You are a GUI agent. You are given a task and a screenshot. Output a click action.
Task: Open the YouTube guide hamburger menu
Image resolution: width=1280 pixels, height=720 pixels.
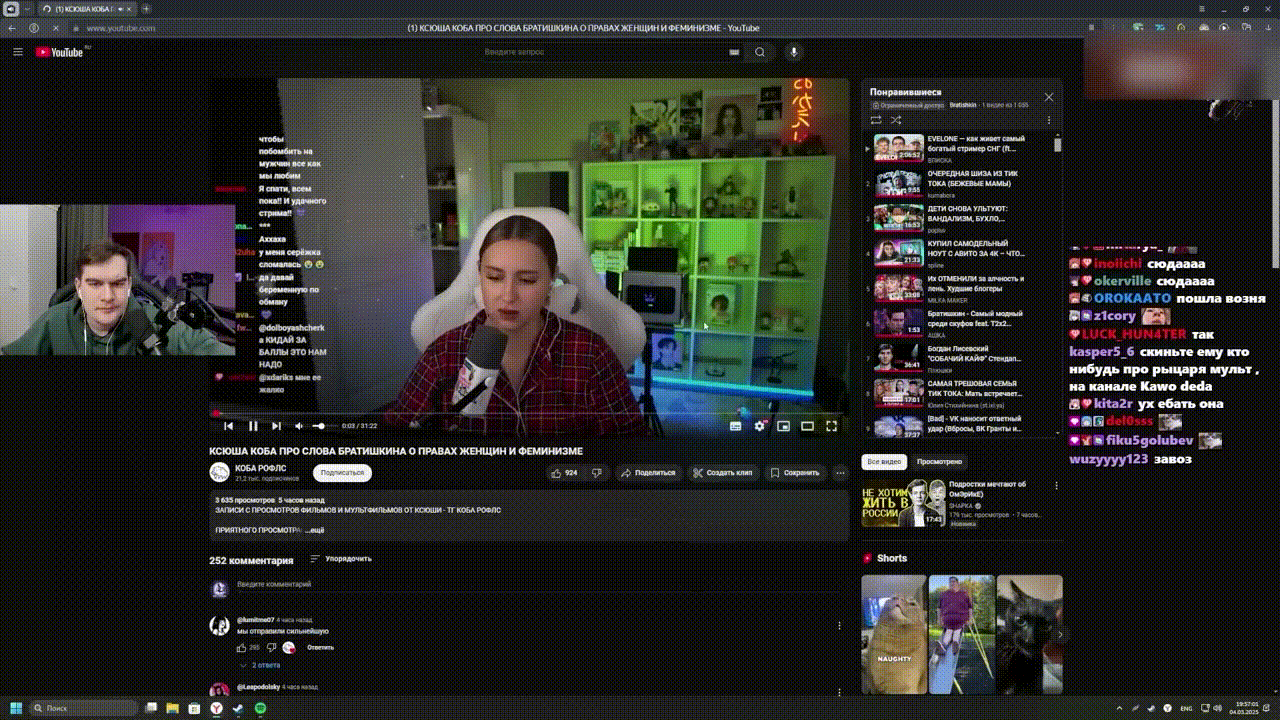click(x=18, y=52)
